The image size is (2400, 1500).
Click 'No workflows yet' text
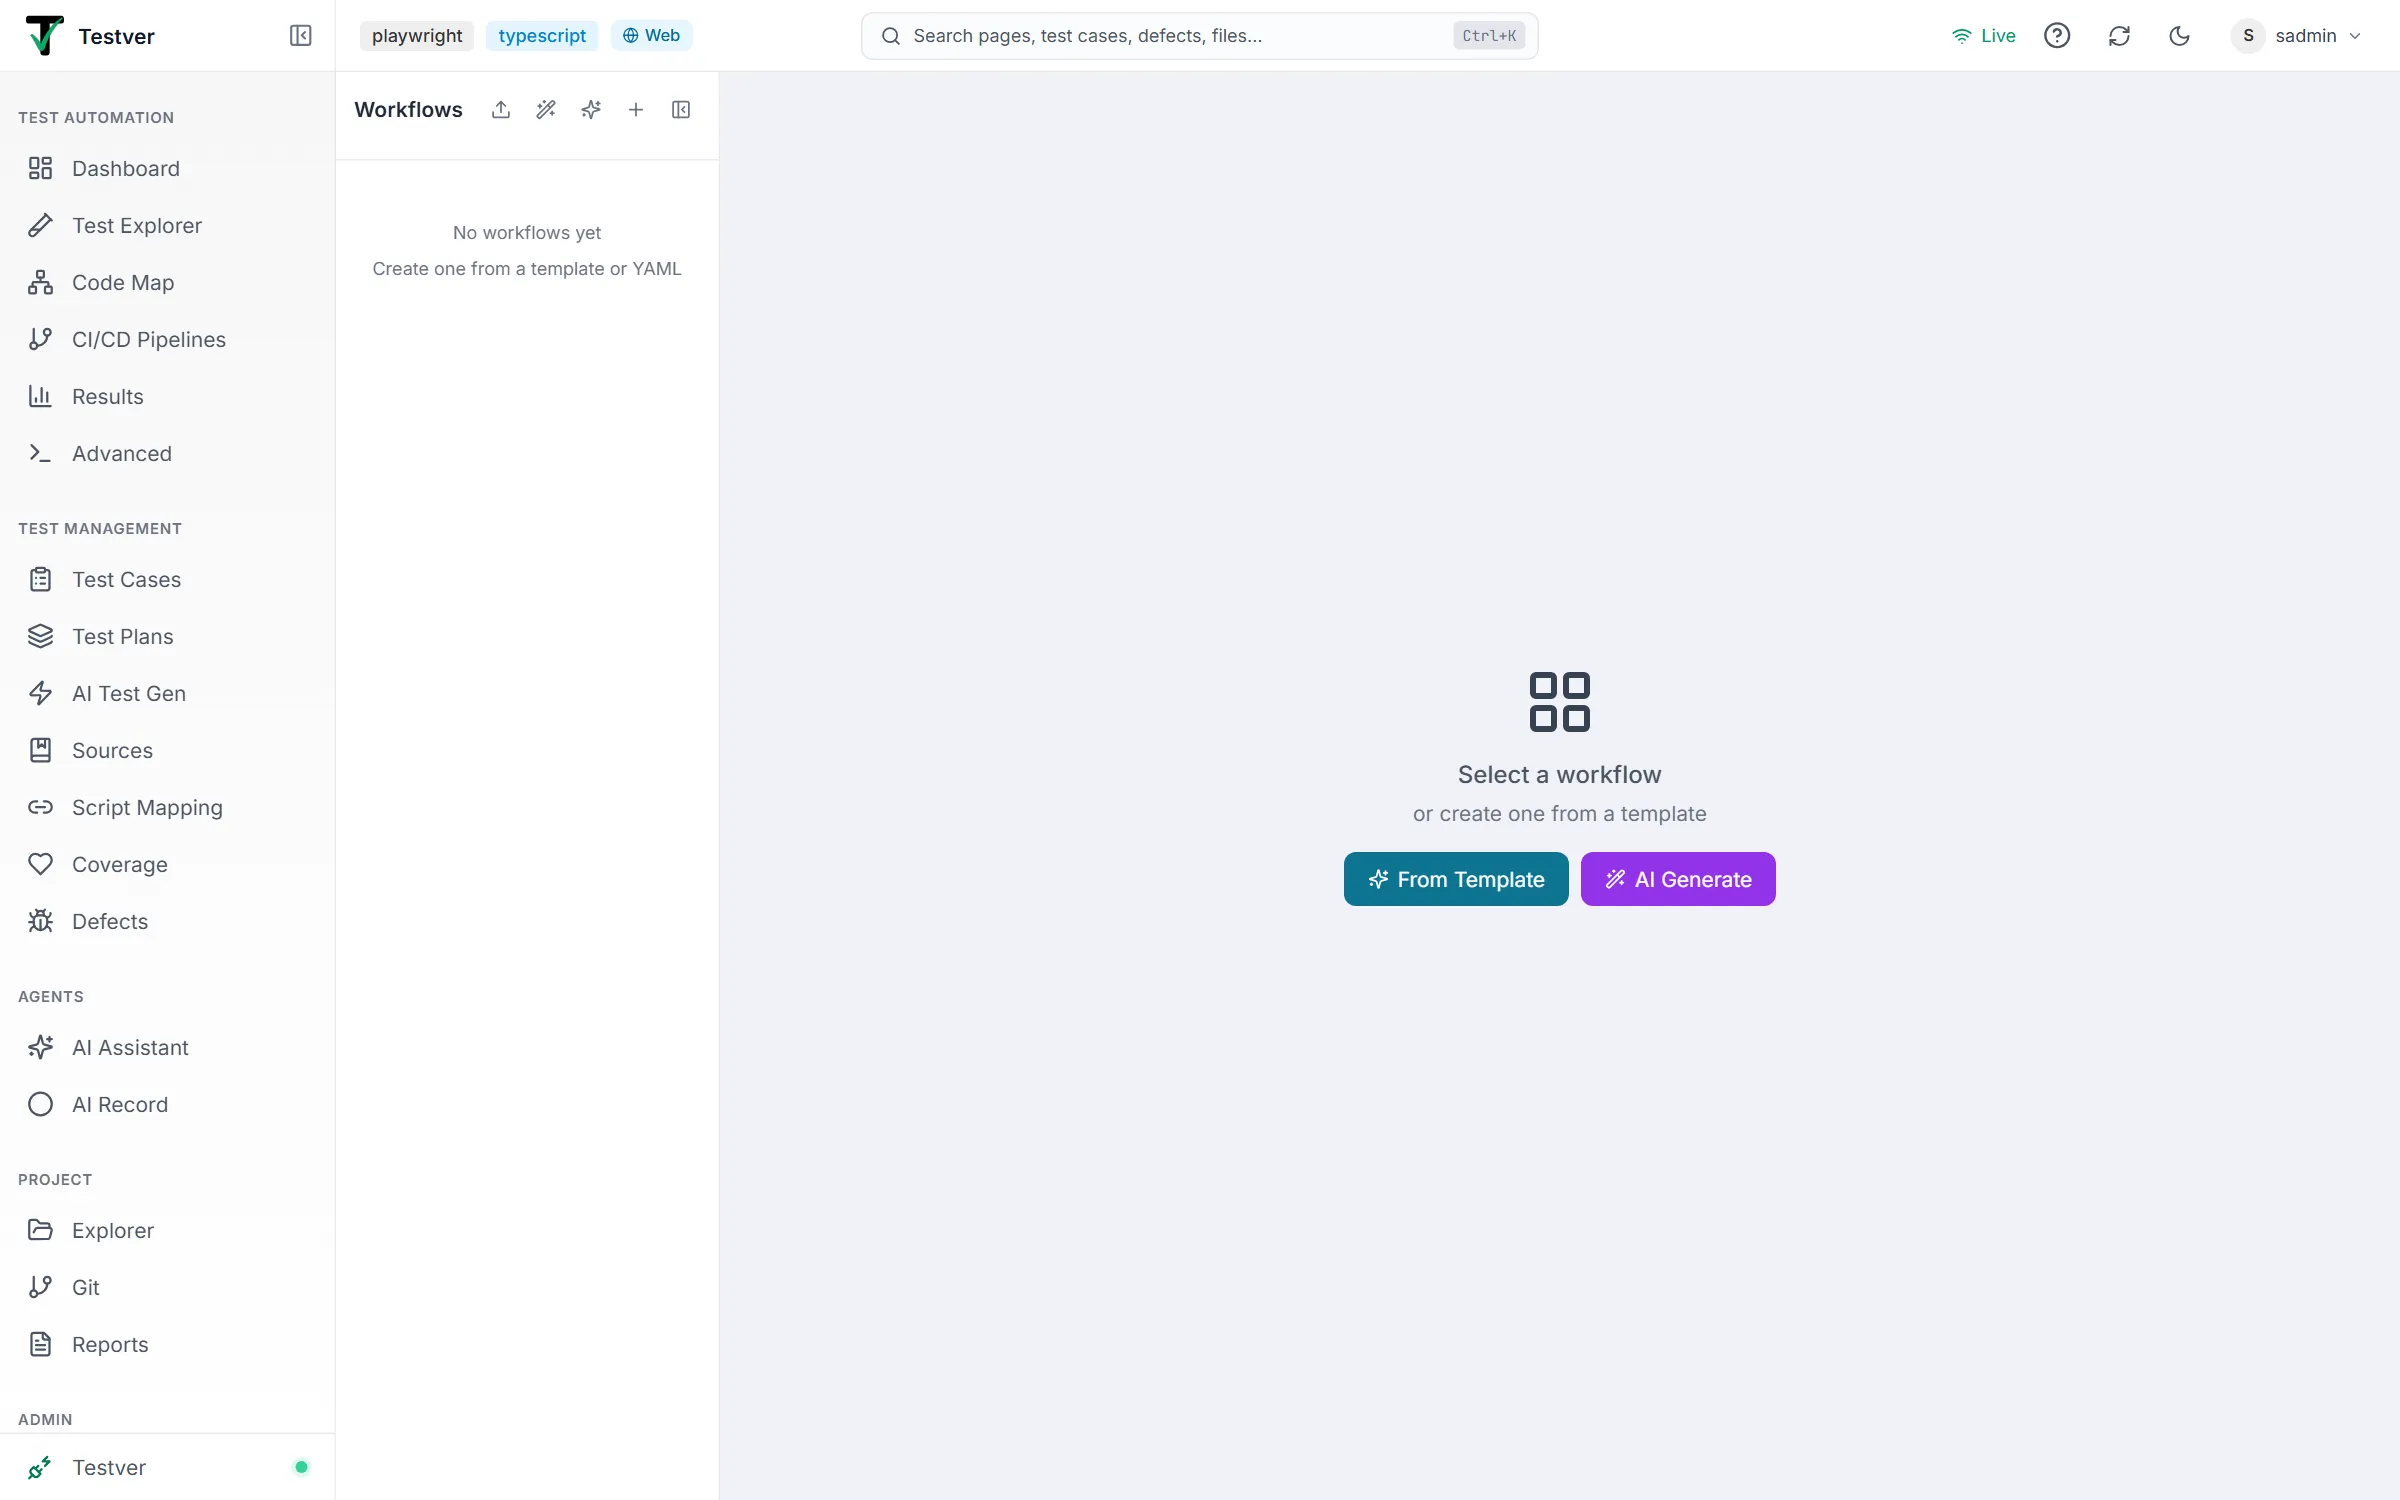tap(527, 233)
